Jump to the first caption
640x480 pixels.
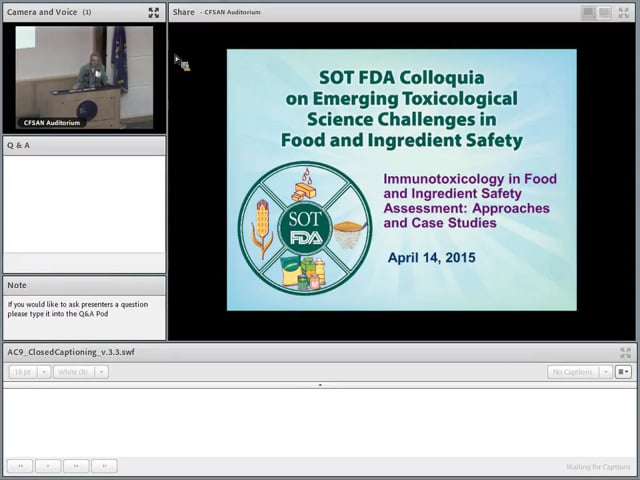pyautogui.click(x=20, y=466)
